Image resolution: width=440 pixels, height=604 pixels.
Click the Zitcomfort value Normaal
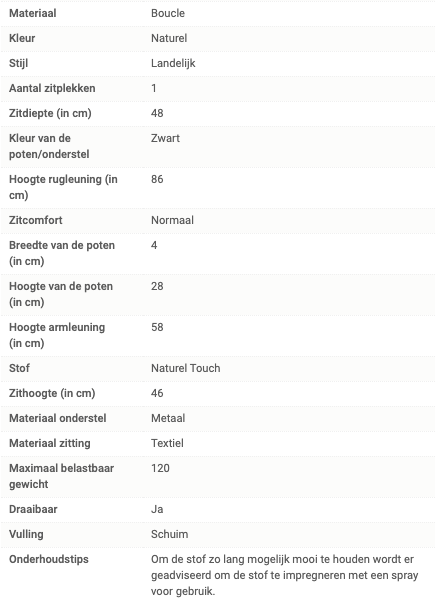point(172,220)
